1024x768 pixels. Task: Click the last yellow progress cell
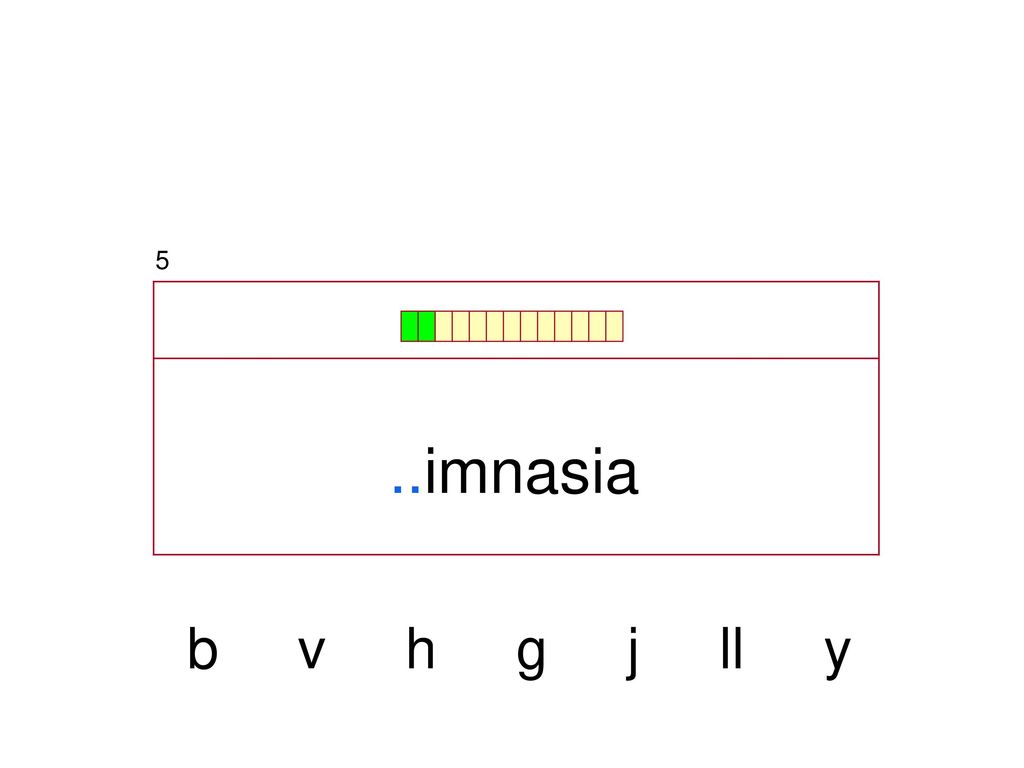point(615,327)
